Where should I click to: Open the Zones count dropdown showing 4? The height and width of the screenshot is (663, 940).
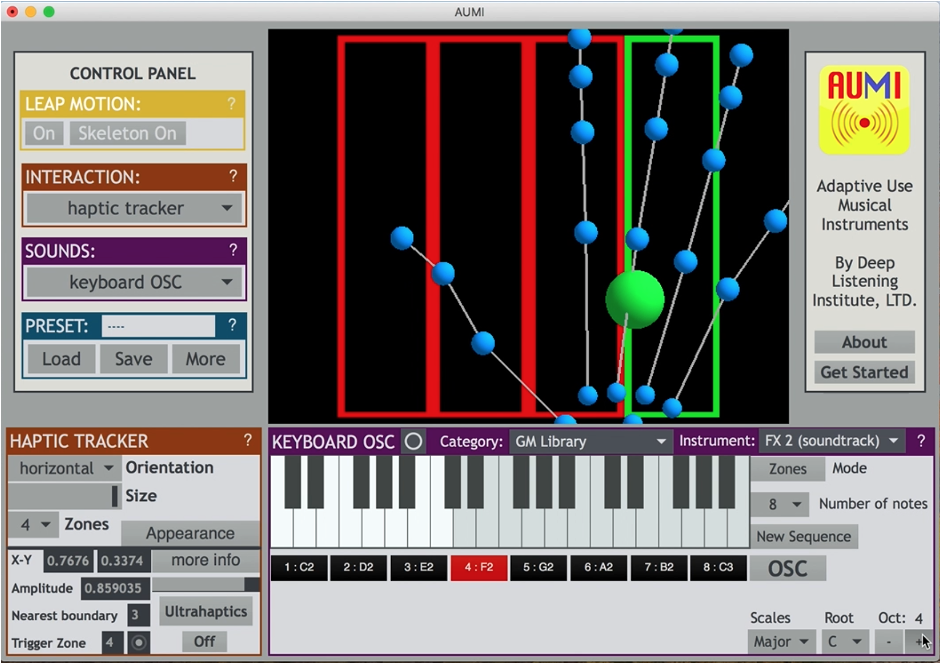click(x=34, y=525)
